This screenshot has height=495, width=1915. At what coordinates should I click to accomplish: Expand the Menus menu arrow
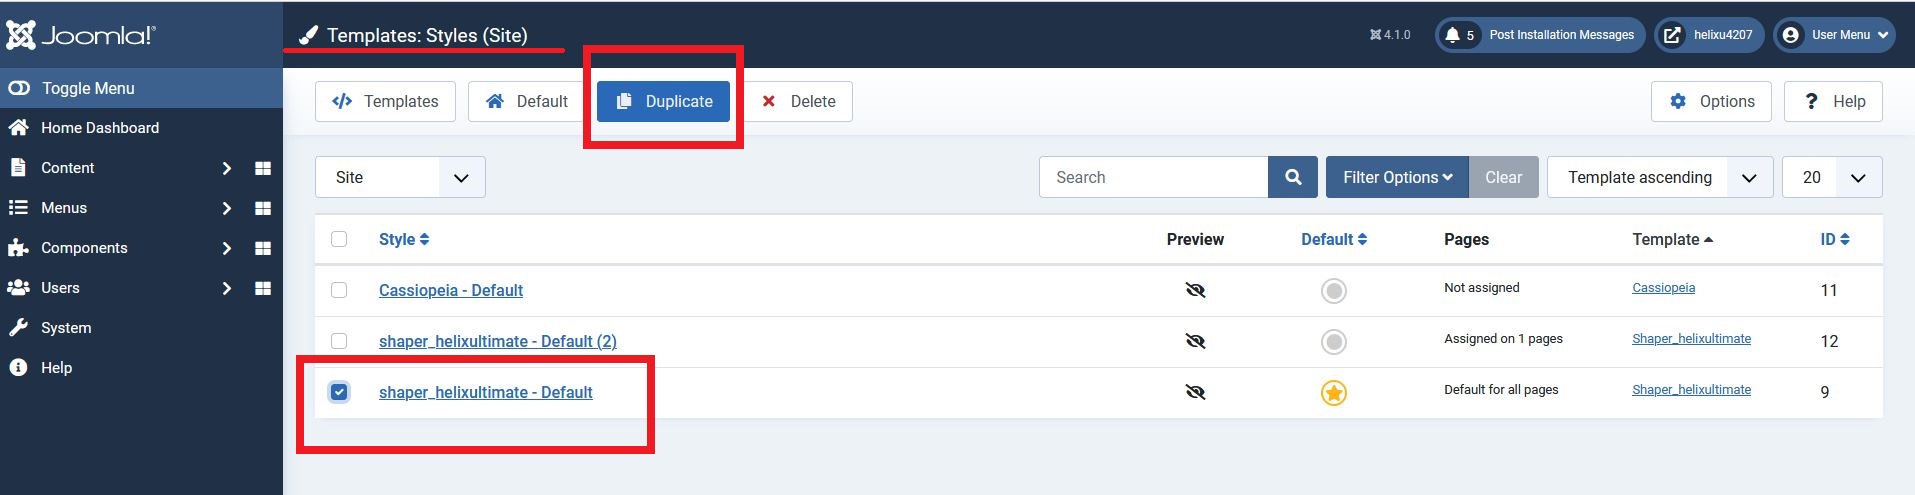pyautogui.click(x=227, y=208)
